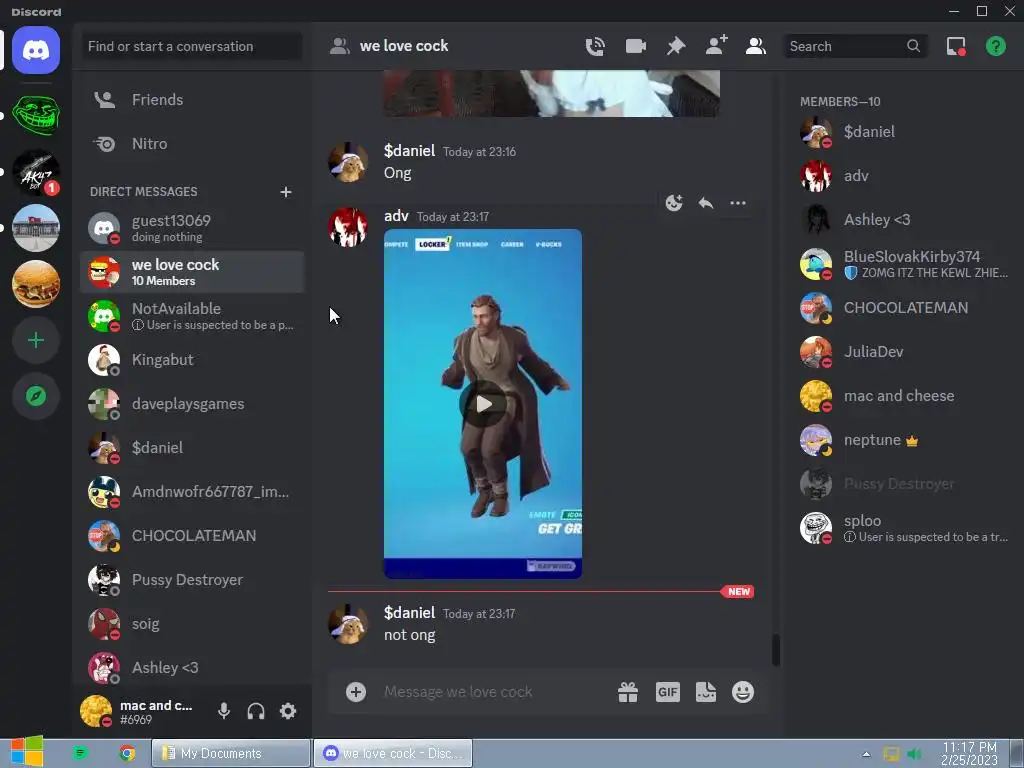Show pinned messages
Viewport: 1024px width, 768px height.
coord(676,46)
